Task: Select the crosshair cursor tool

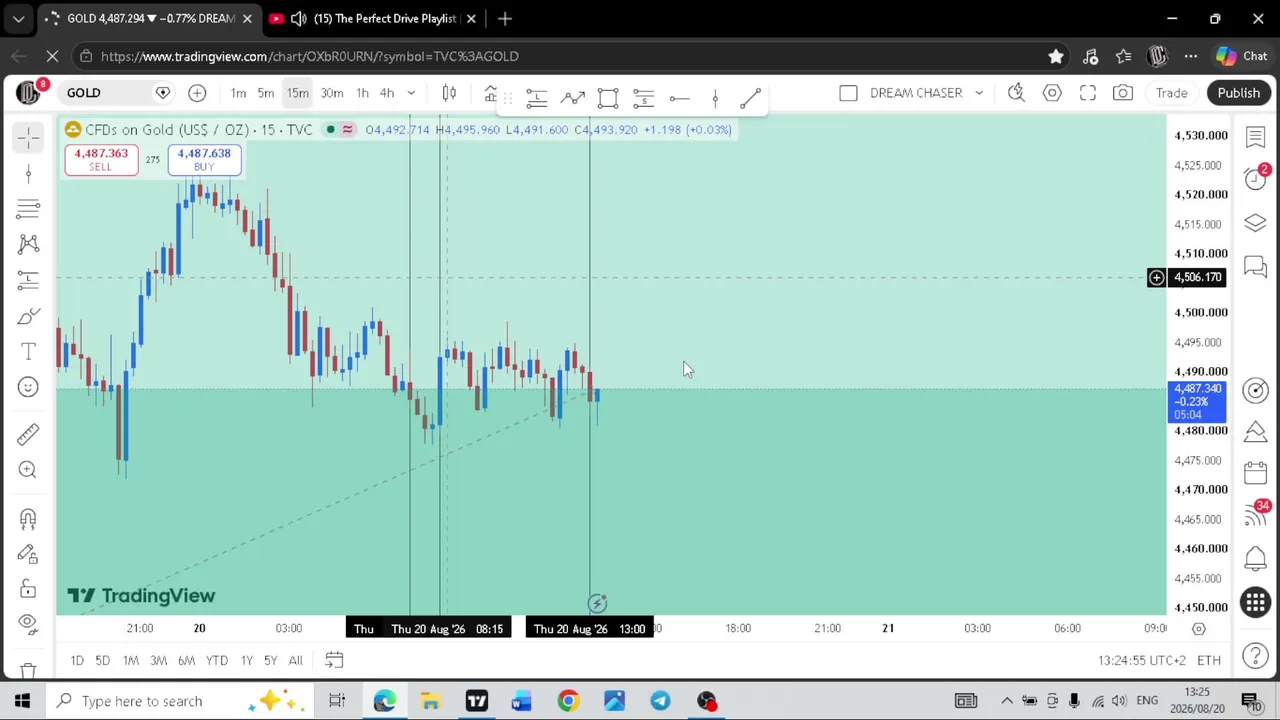Action: (28, 136)
